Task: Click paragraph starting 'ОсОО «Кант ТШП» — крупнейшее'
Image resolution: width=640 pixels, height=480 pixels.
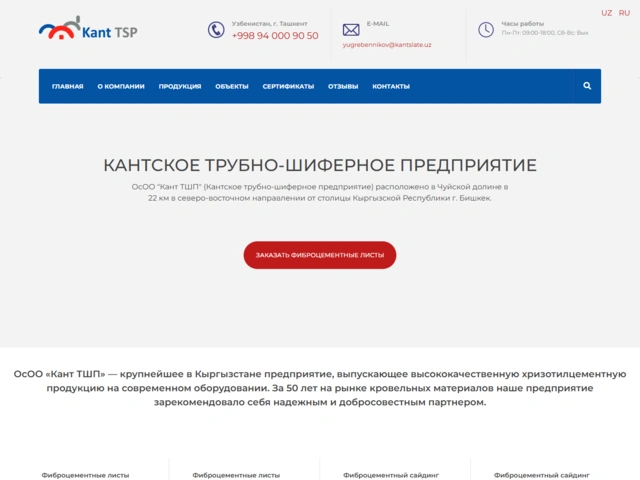Action: 320,388
